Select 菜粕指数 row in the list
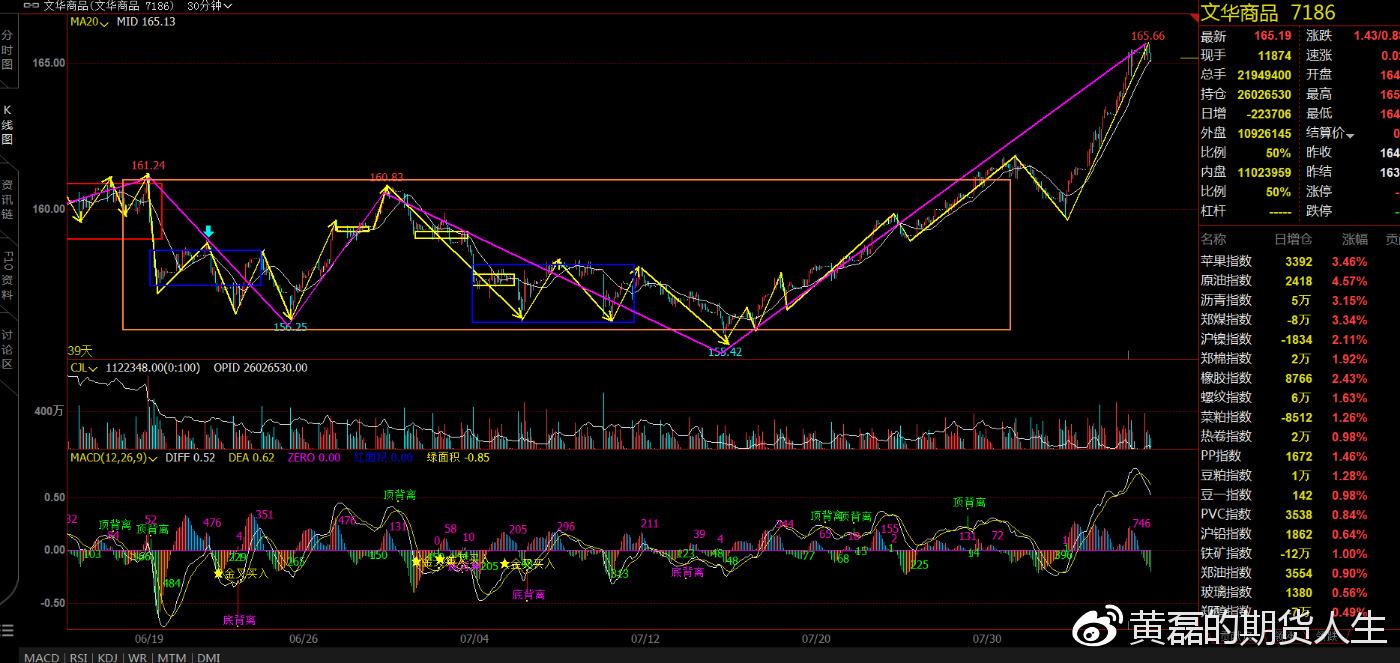Image resolution: width=1400 pixels, height=663 pixels. point(1299,417)
